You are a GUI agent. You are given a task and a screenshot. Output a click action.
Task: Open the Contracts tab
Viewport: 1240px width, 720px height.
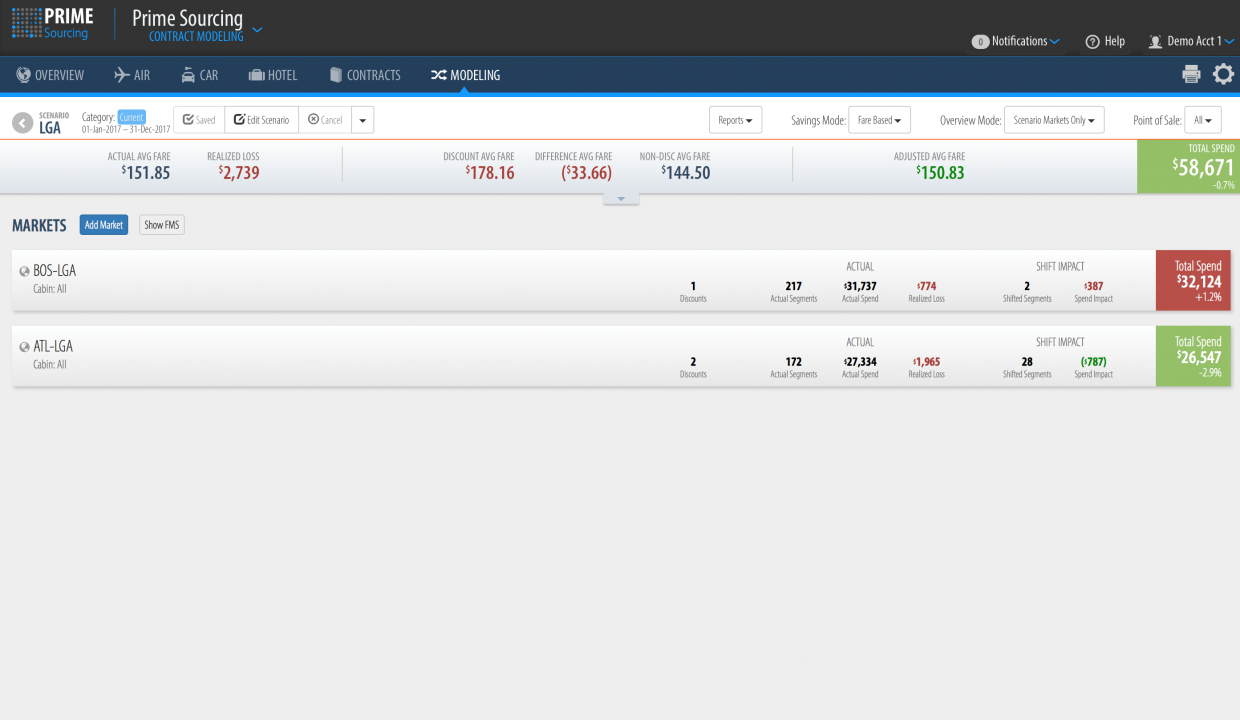365,75
